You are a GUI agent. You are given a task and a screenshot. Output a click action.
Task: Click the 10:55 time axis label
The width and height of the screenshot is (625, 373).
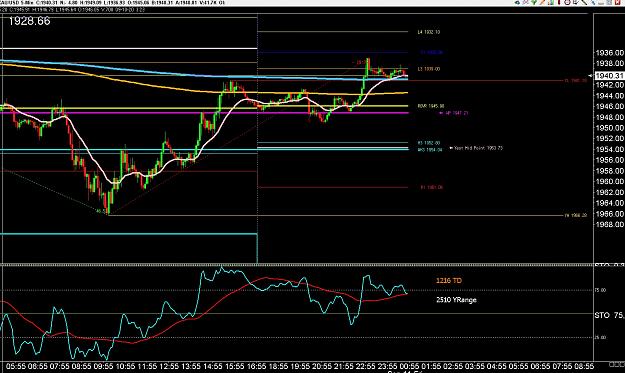(x=125, y=366)
